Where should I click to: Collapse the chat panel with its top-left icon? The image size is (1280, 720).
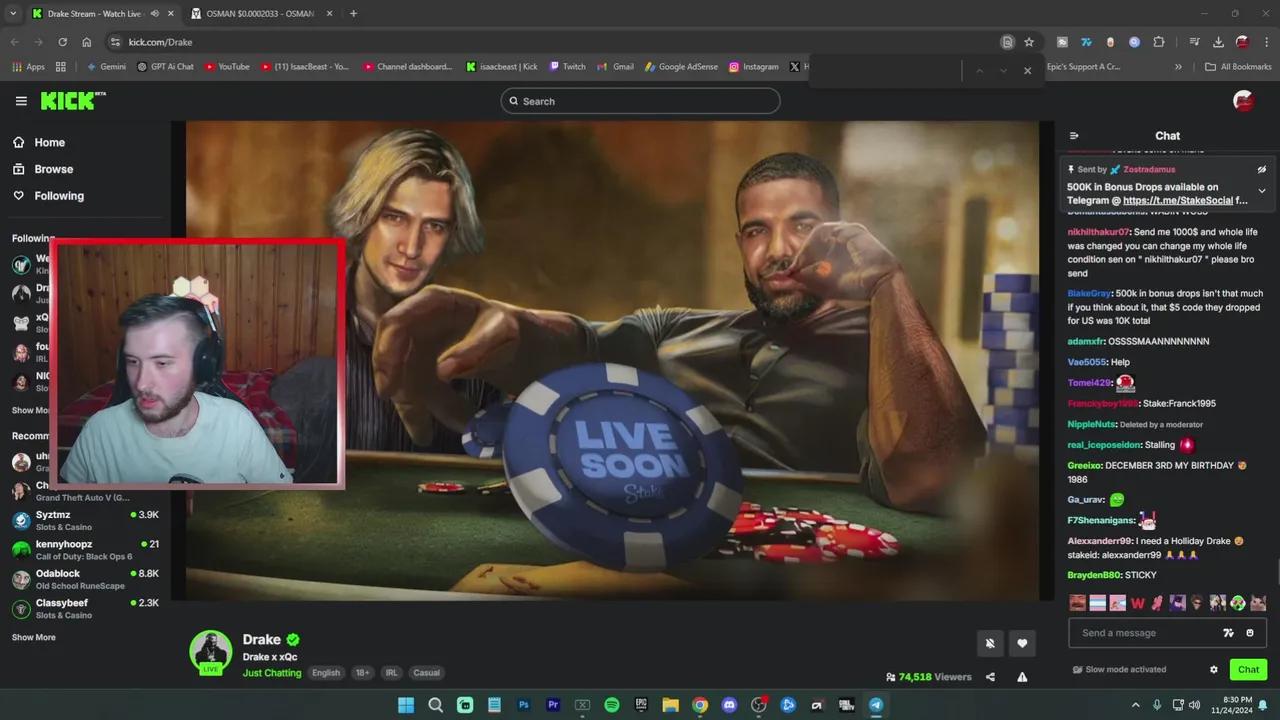click(x=1073, y=135)
